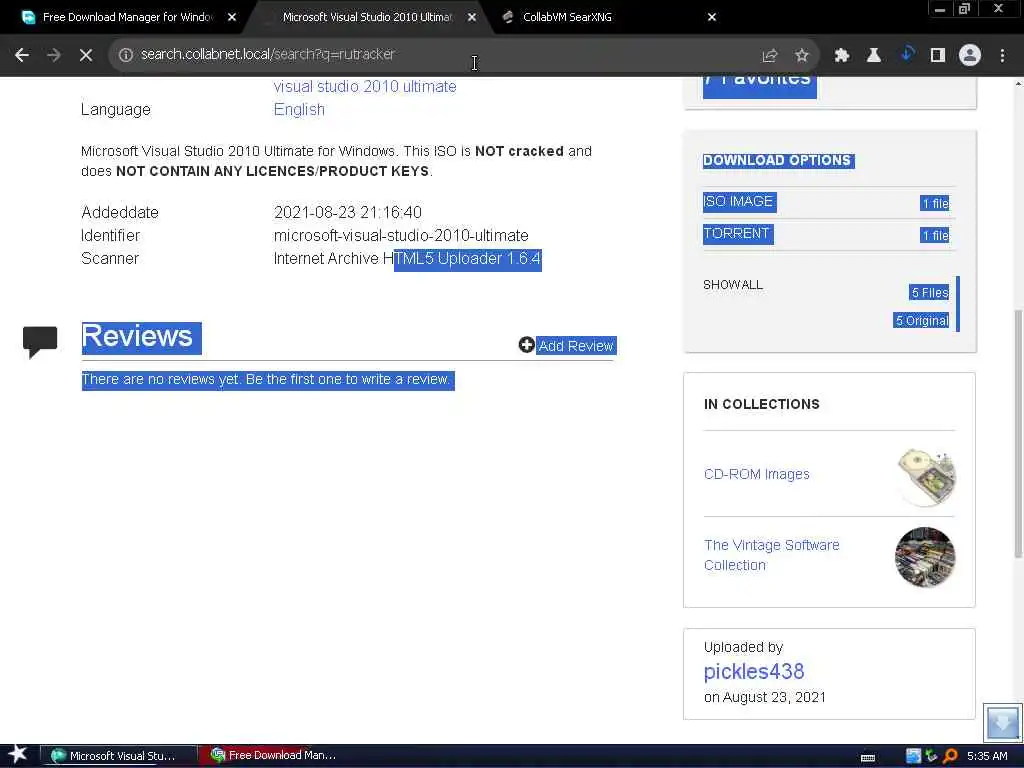The width and height of the screenshot is (1024, 768).
Task: Click the CD-ROM Images thumbnail
Action: click(x=925, y=477)
